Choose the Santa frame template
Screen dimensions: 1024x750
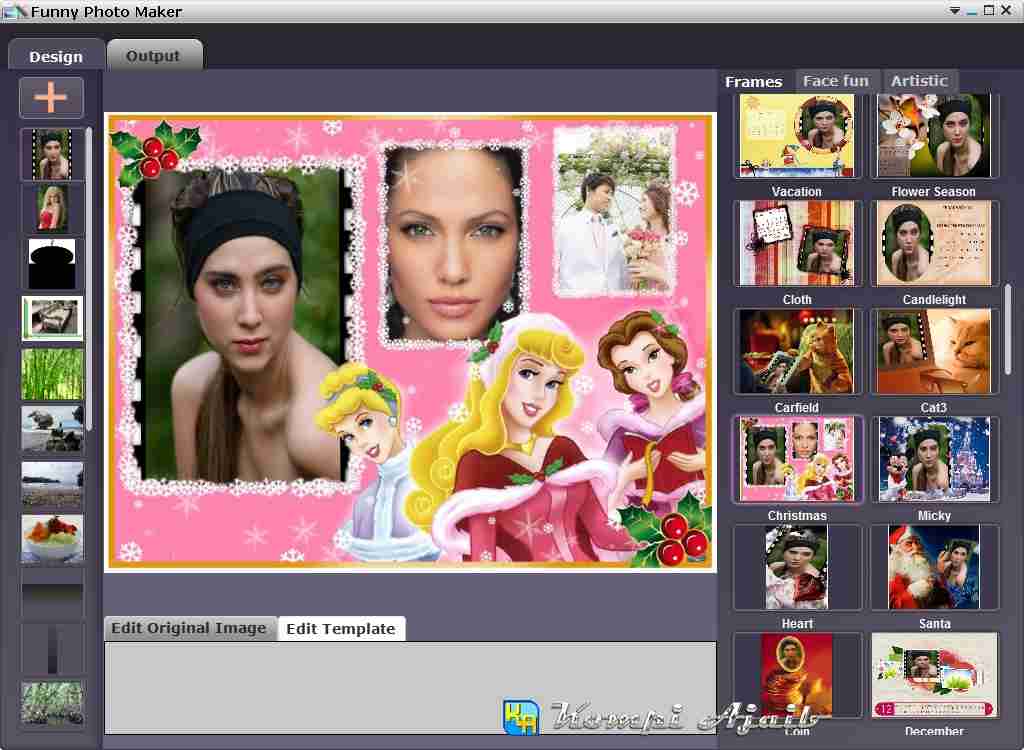(934, 567)
